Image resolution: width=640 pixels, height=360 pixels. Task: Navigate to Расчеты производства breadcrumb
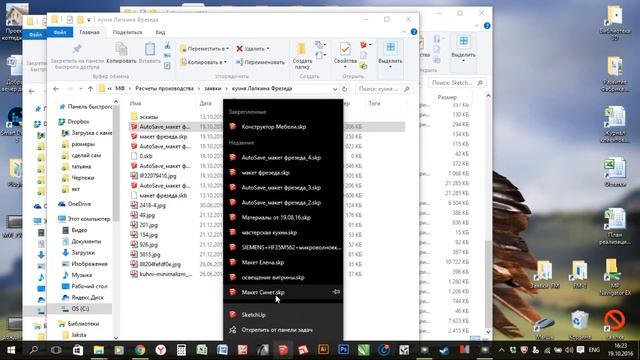point(164,89)
